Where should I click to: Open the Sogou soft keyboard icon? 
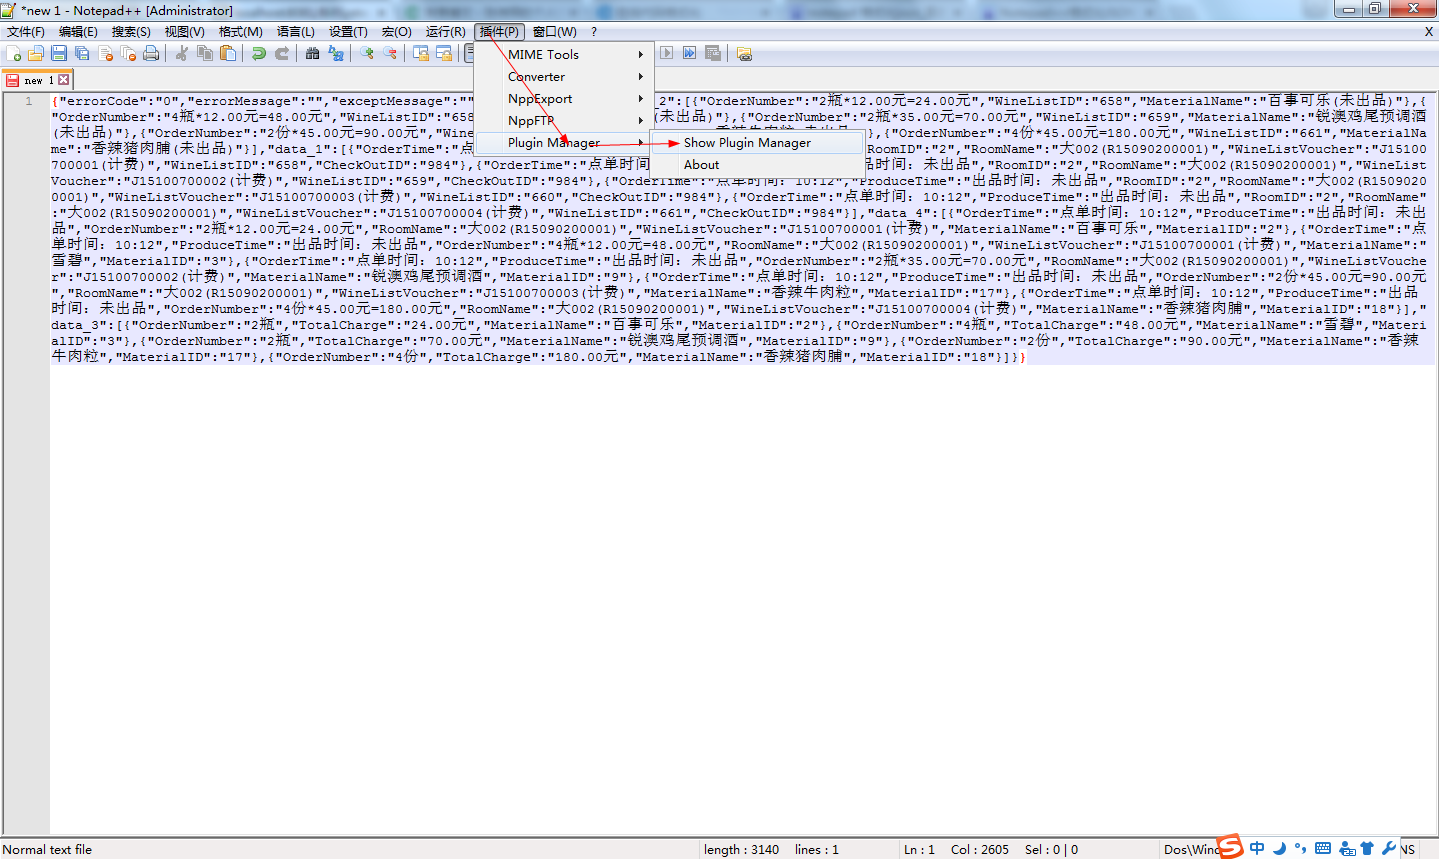coord(1323,848)
